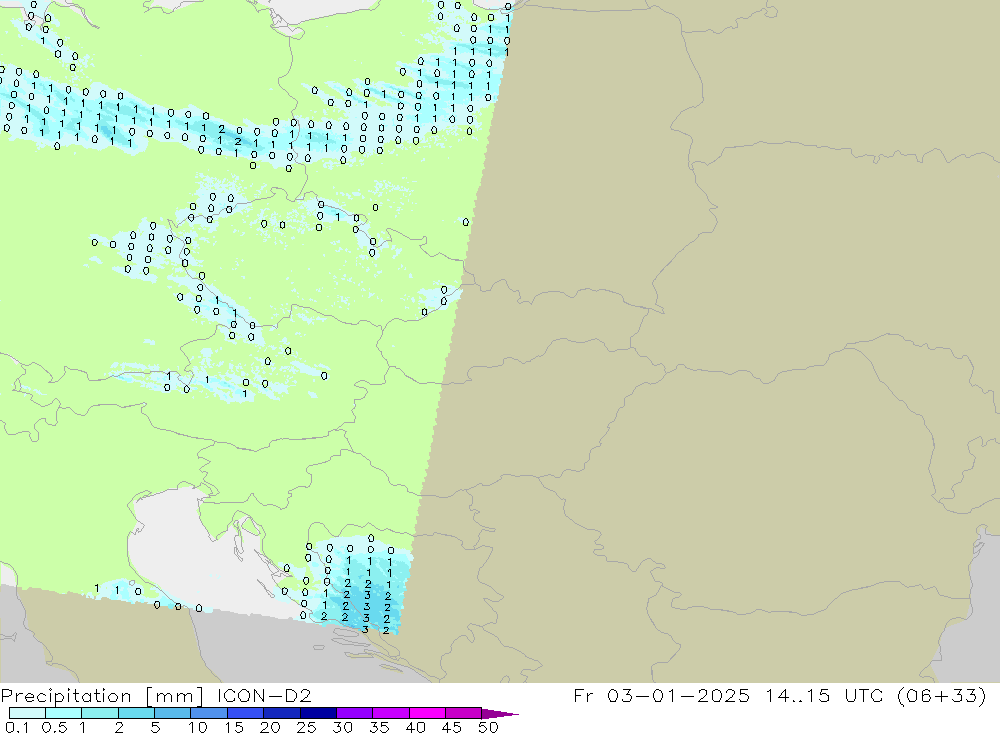1000x733 pixels.
Task: Click the '25' legend value label
Action: [x=307, y=727]
